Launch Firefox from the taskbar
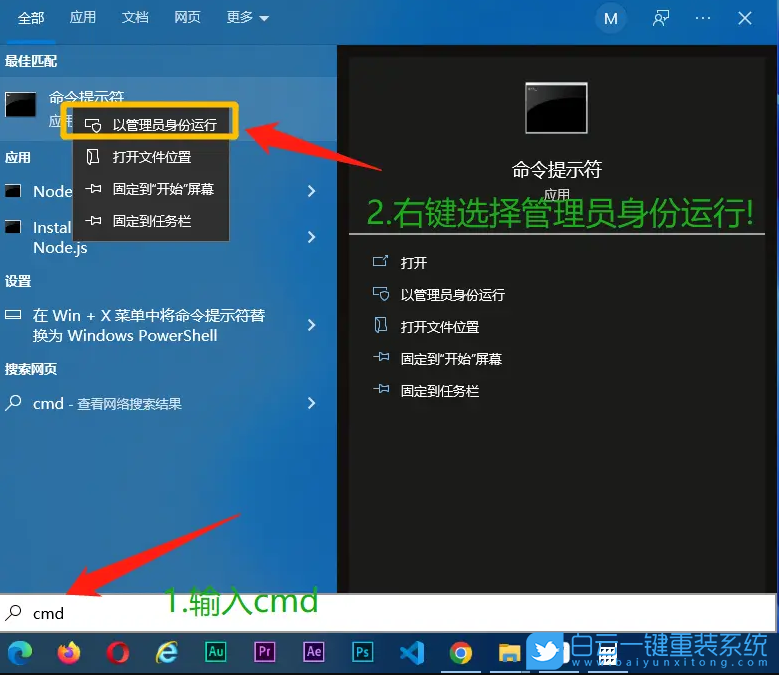The height and width of the screenshot is (675, 779). (69, 653)
